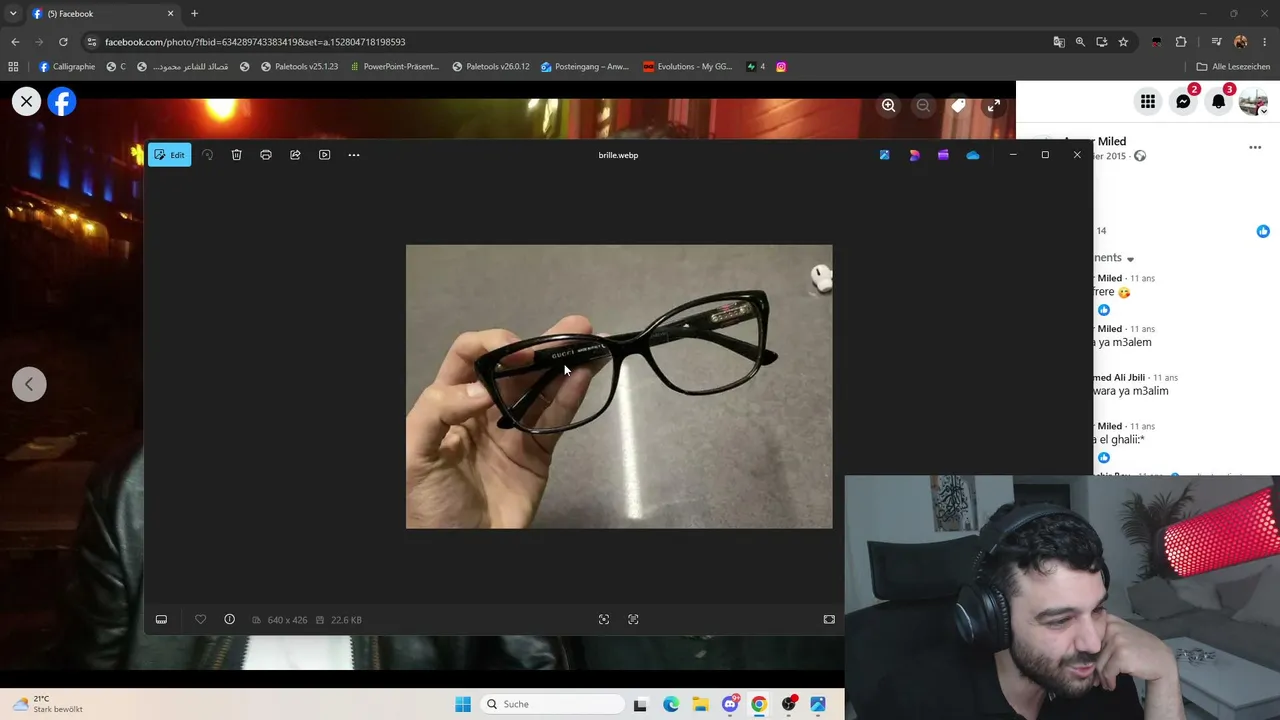Screen dimensions: 1280x720
Task: Open the Instagram bookmark icon
Action: click(x=781, y=67)
